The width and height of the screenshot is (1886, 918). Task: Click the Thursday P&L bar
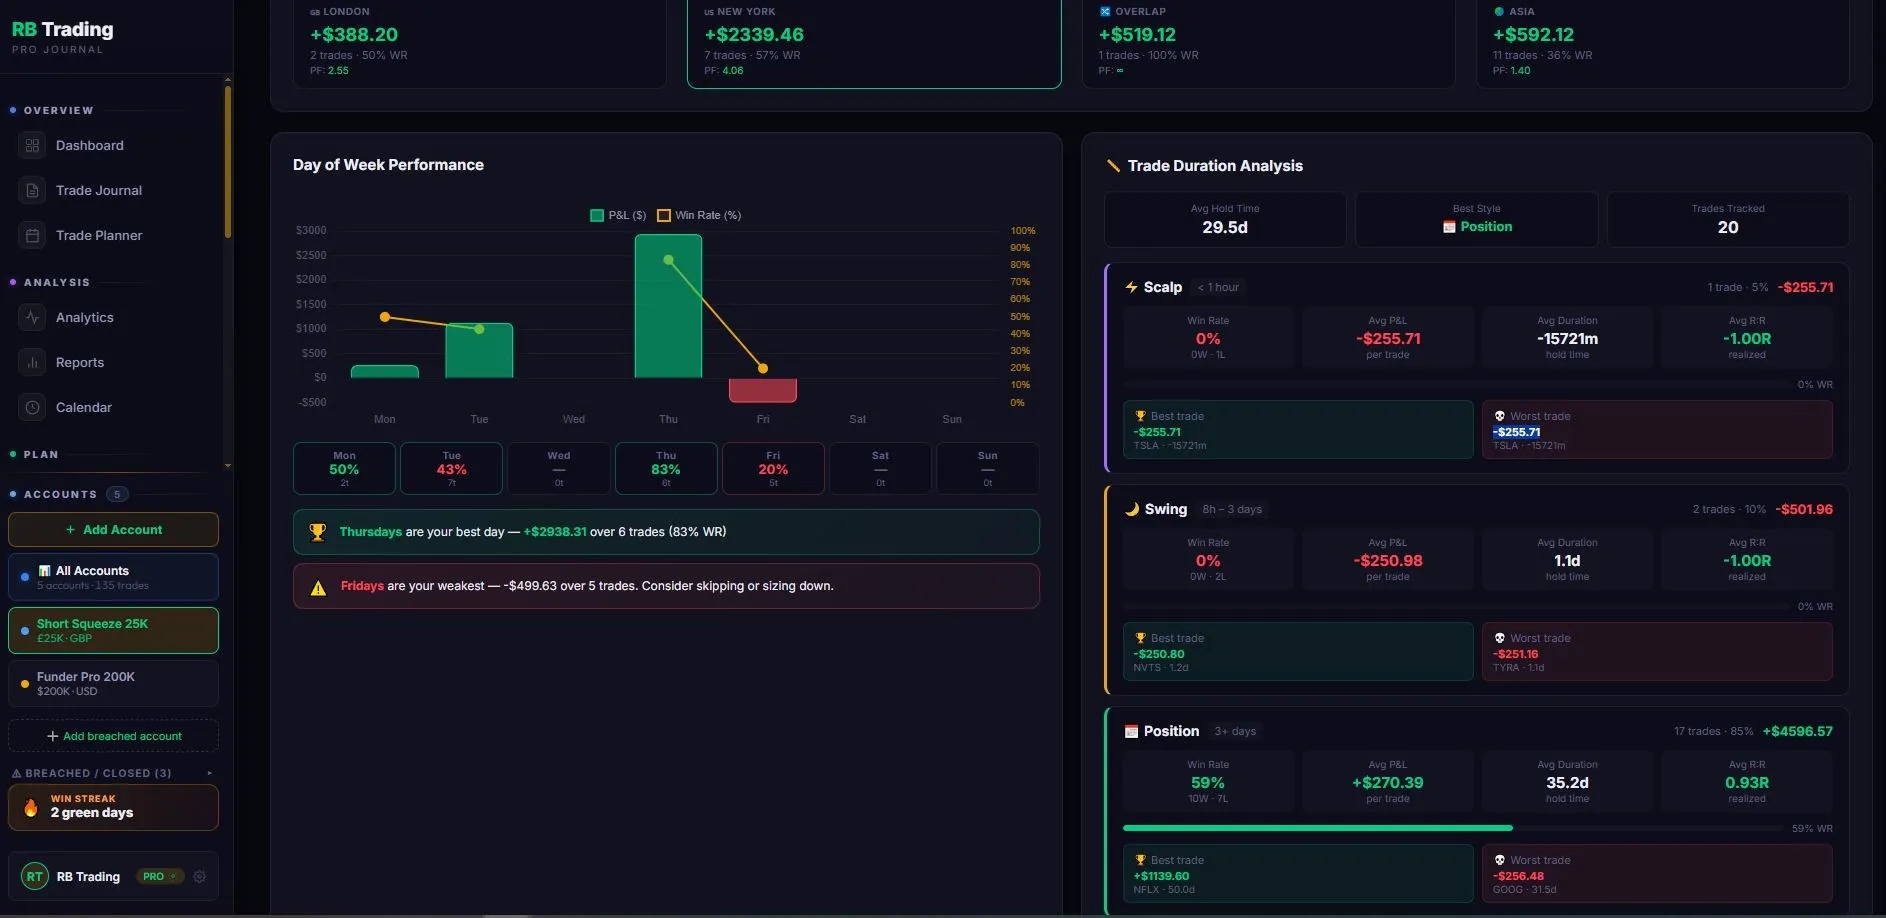click(x=668, y=306)
